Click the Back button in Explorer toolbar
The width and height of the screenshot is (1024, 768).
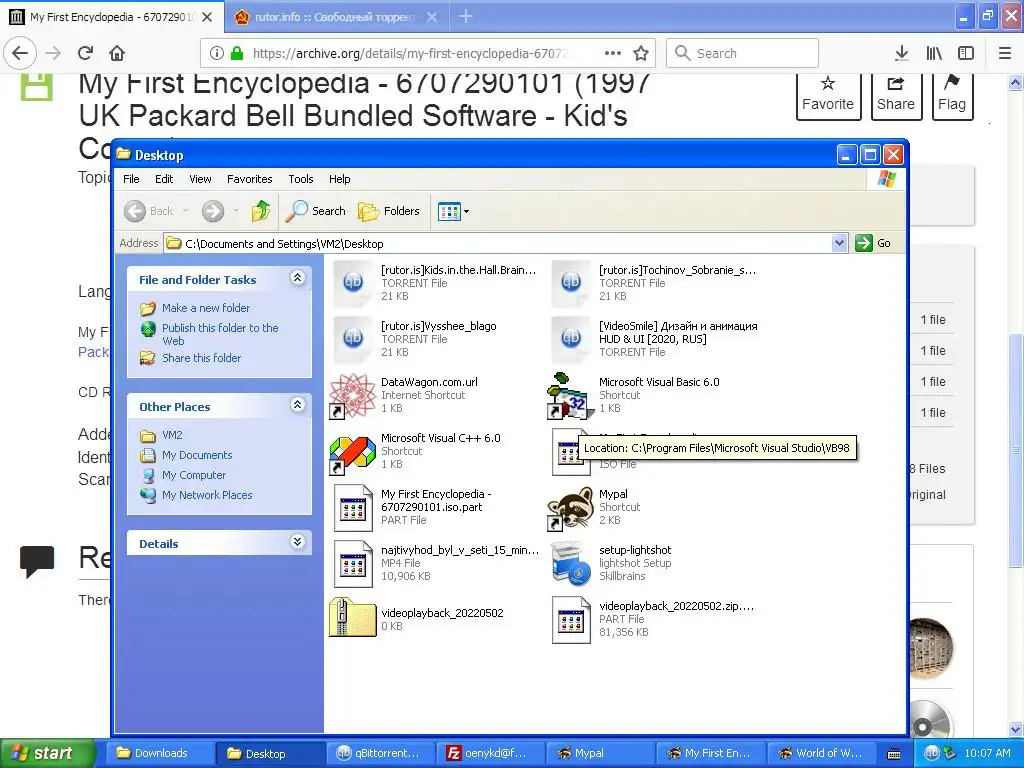point(150,211)
